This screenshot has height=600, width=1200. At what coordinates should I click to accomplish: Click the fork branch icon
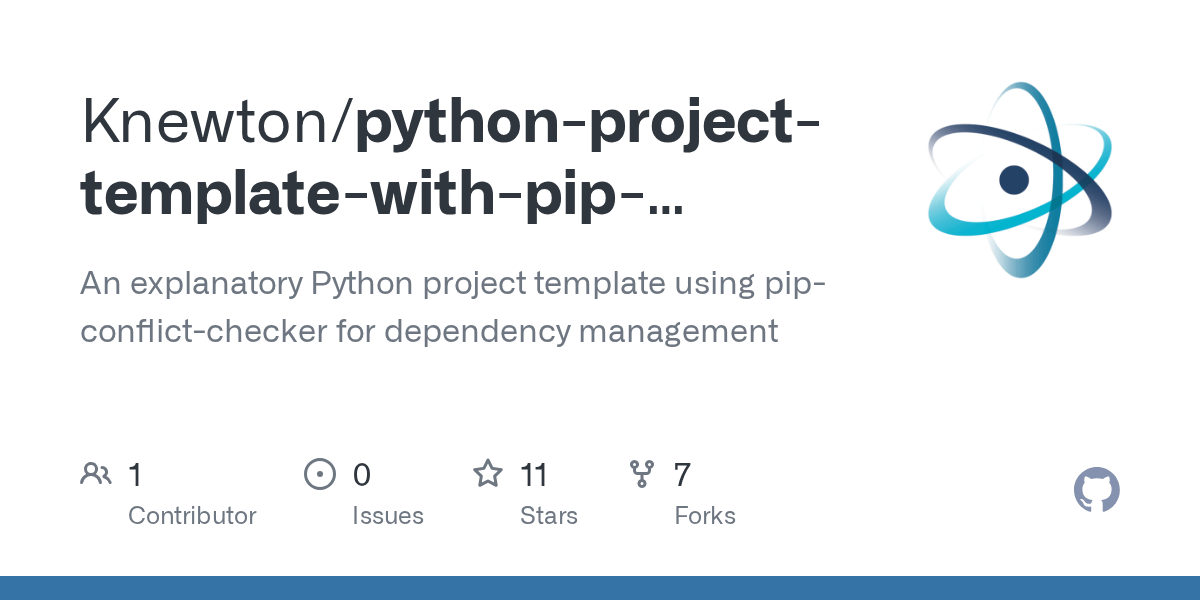[x=641, y=474]
